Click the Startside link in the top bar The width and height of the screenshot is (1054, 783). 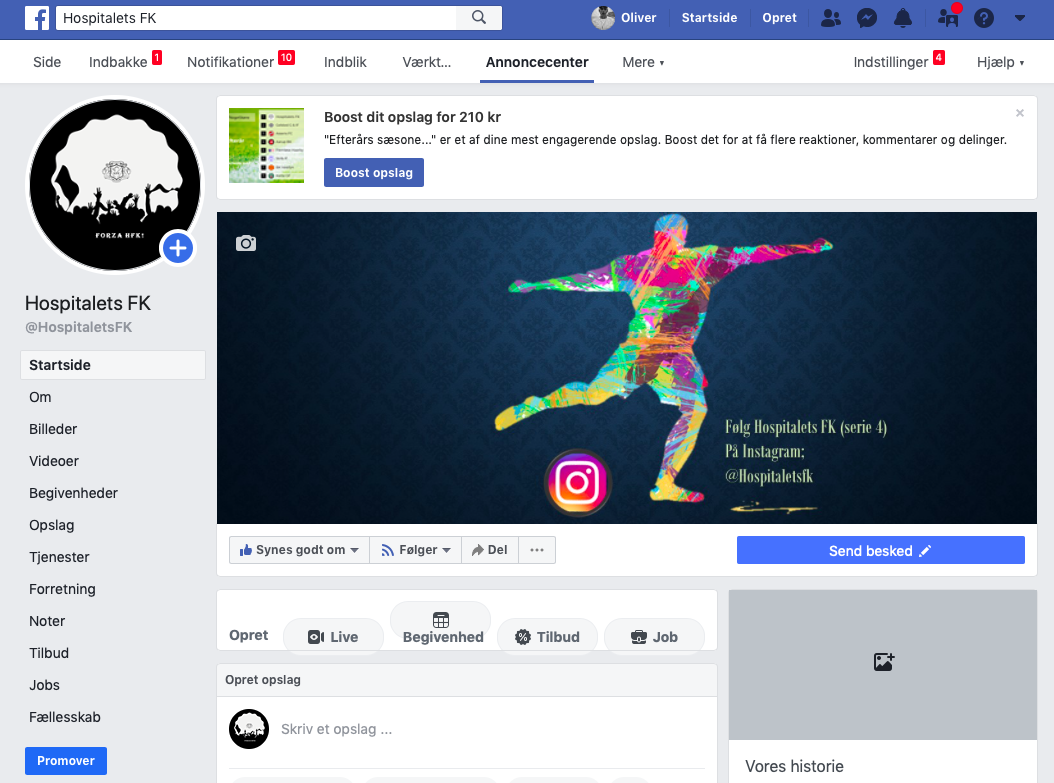coord(709,18)
